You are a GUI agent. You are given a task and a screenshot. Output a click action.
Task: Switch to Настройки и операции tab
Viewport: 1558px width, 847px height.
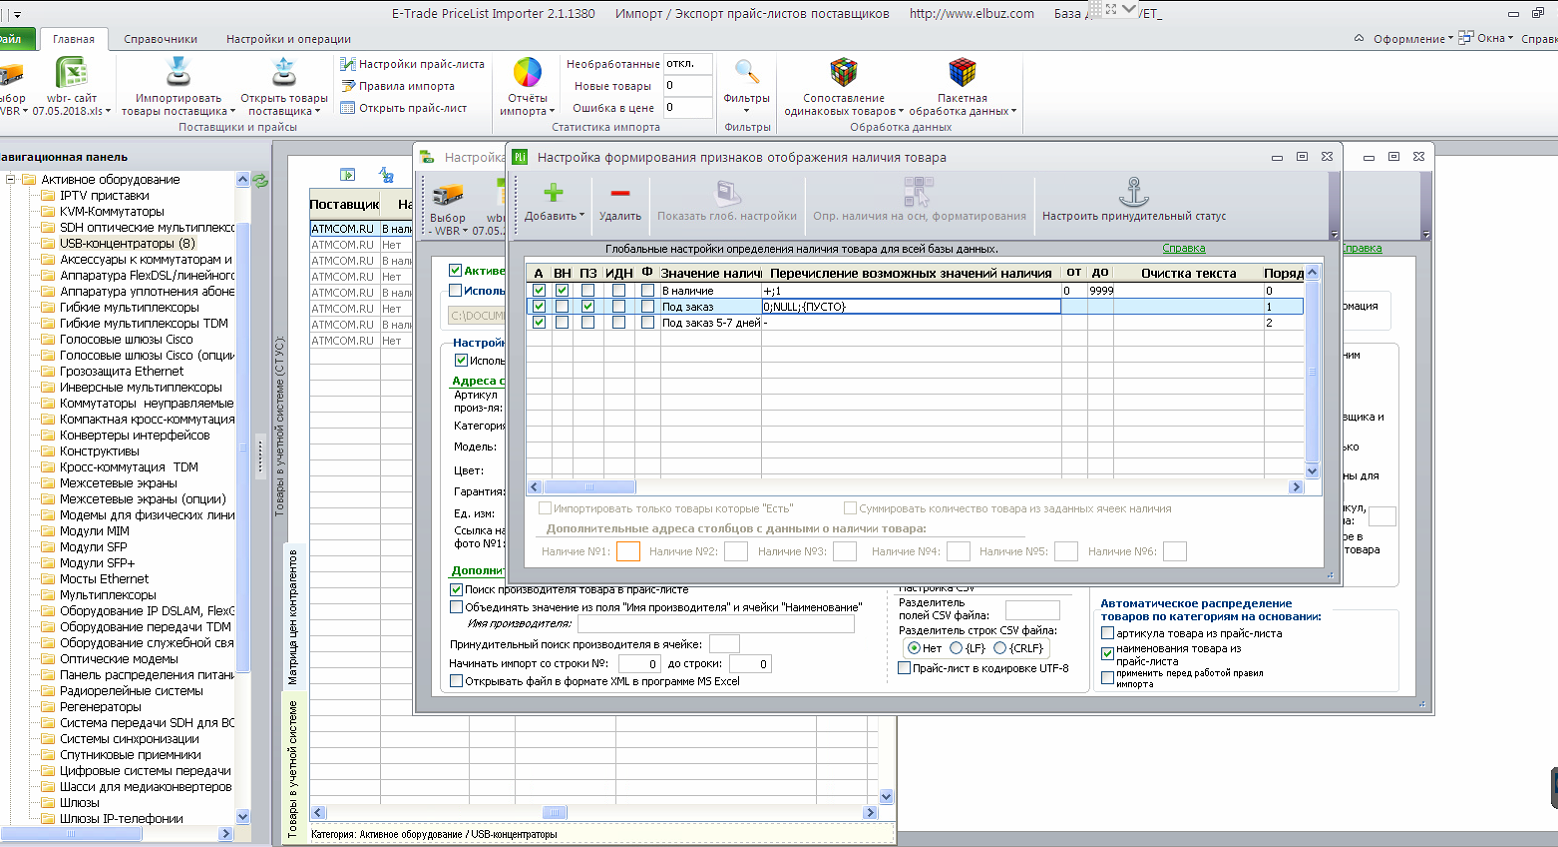(288, 39)
